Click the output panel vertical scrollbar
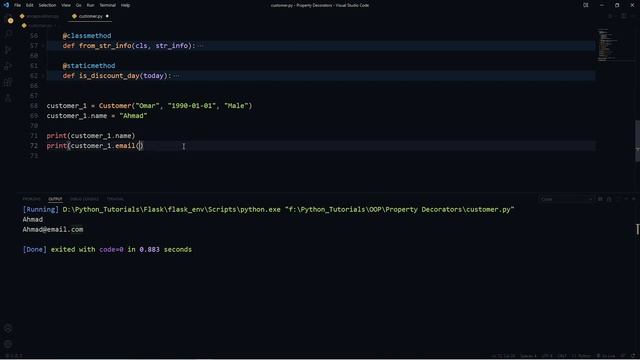The height and width of the screenshot is (360, 640). (638, 229)
